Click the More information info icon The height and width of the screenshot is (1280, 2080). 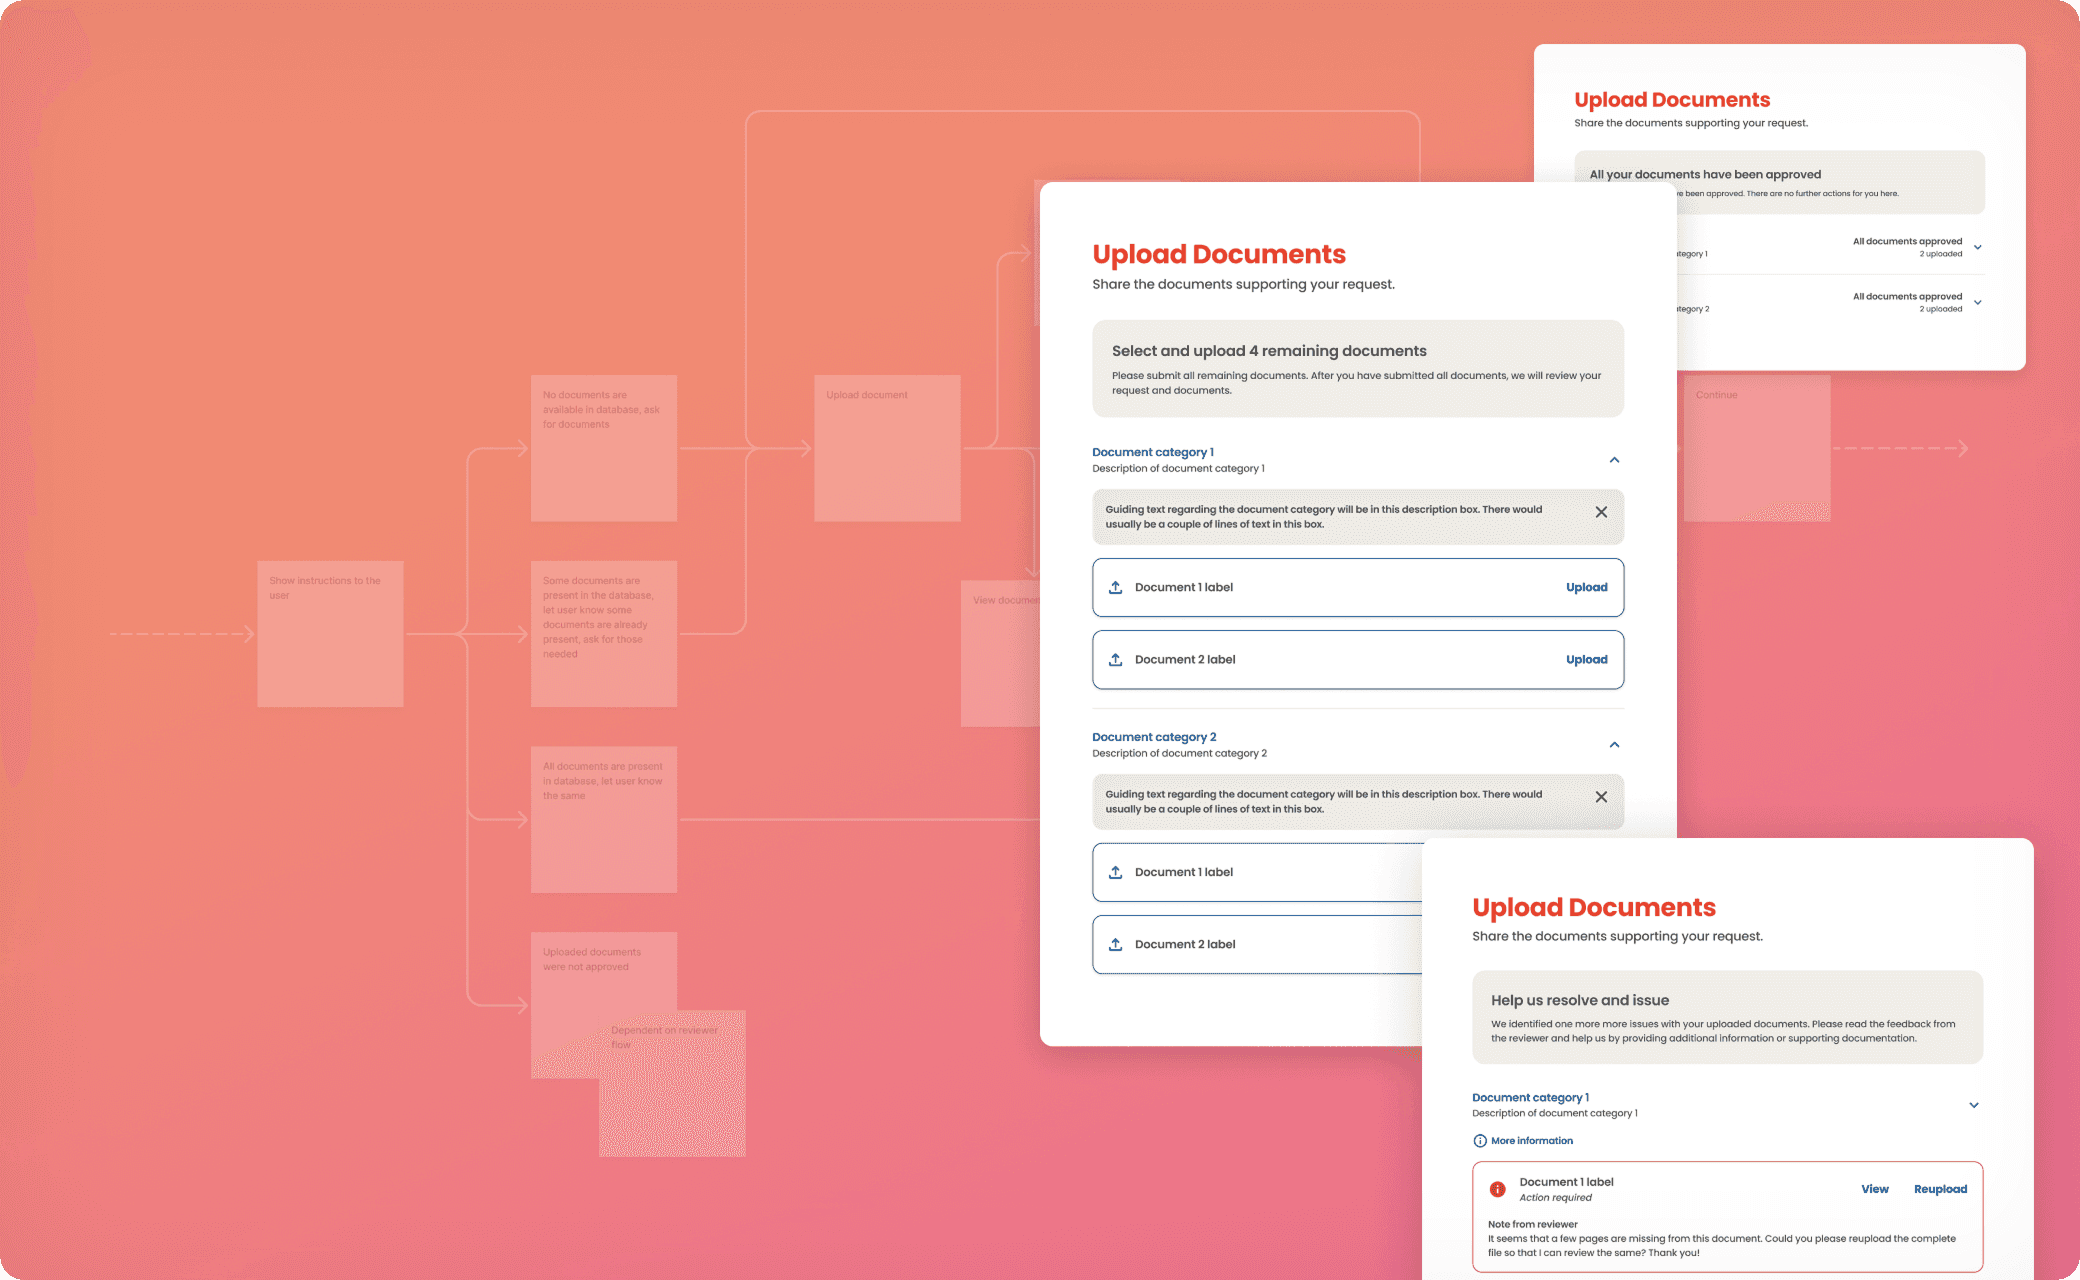coord(1480,1141)
